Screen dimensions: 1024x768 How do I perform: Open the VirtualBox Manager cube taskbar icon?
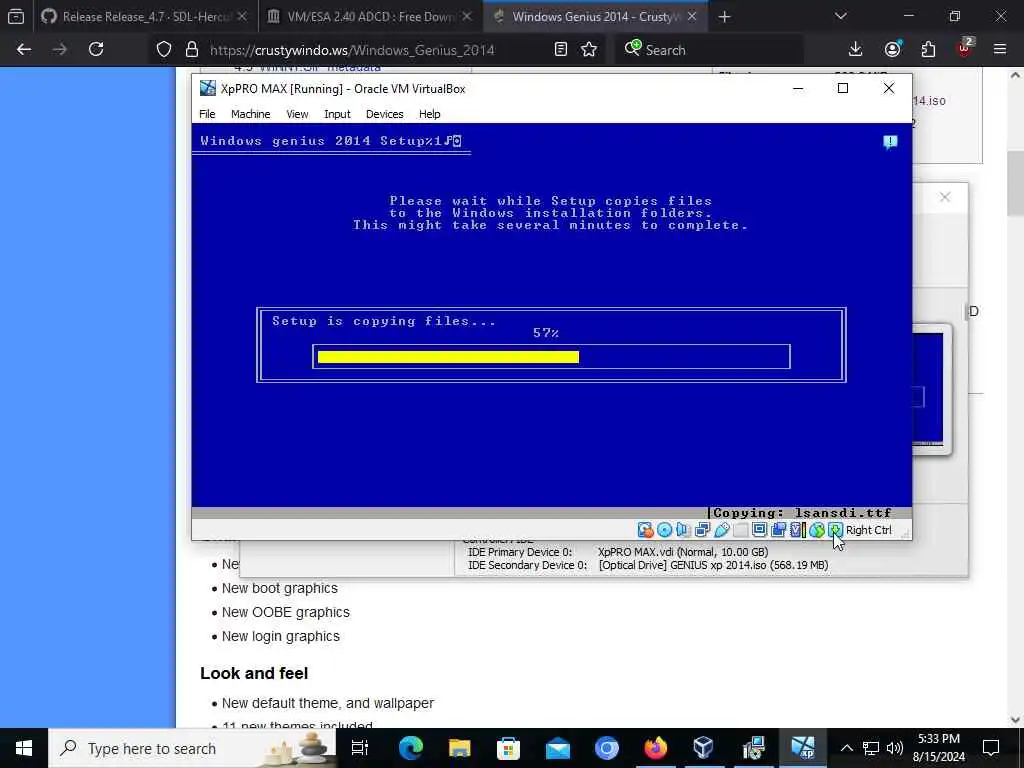(703, 748)
